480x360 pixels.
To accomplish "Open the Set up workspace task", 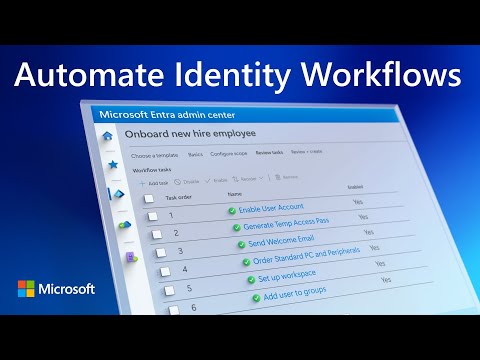I will [x=287, y=276].
